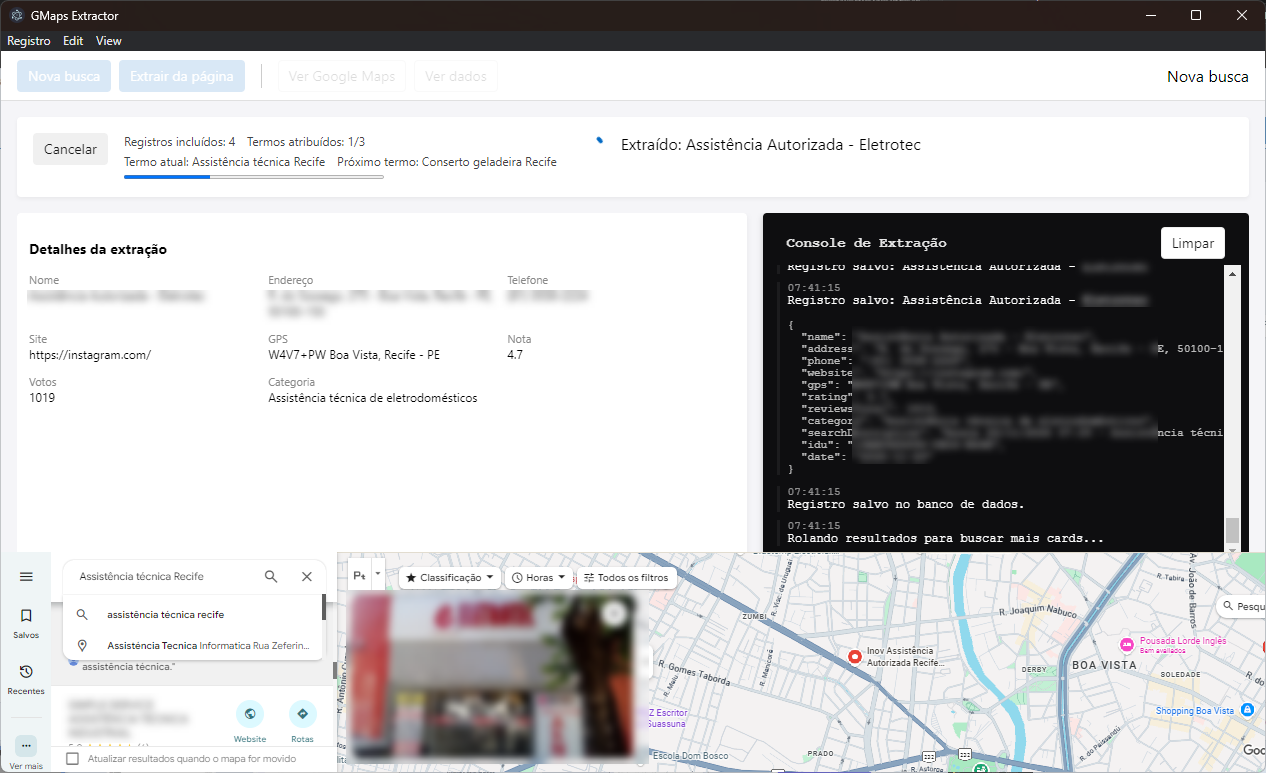Clear the search with the X icon
The height and width of the screenshot is (773, 1266).
pos(307,577)
